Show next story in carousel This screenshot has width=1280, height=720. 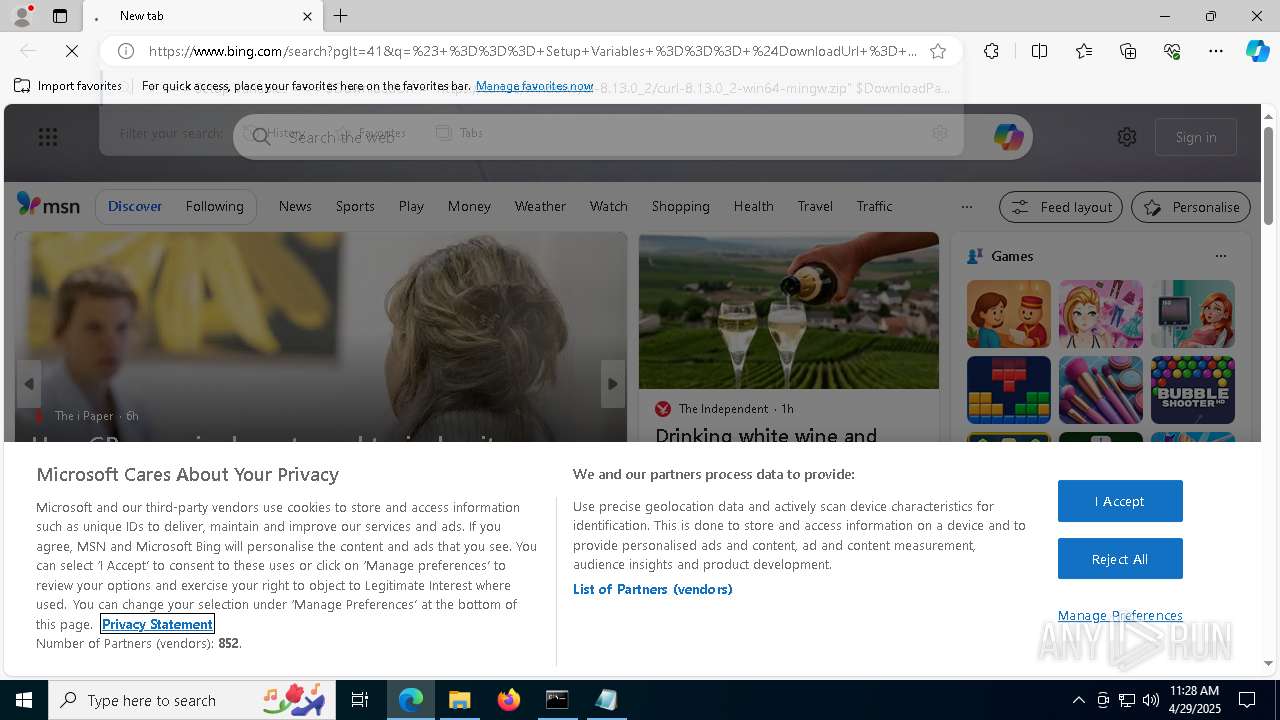[x=613, y=384]
